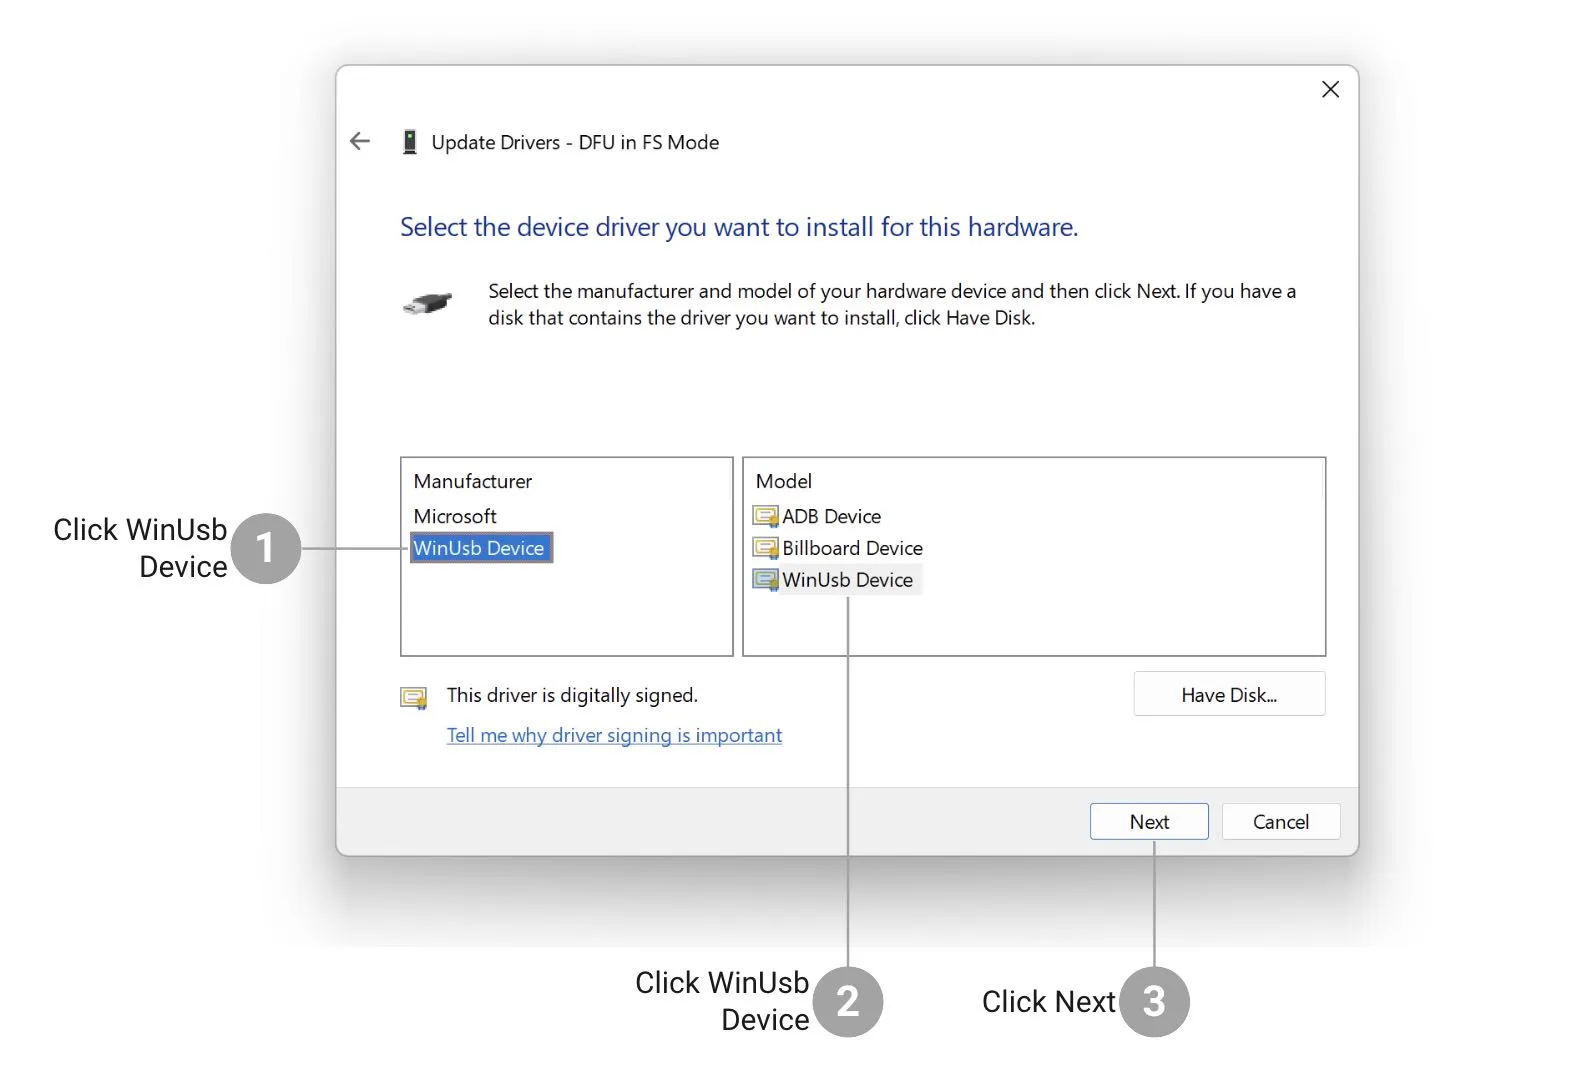This screenshot has width=1590, height=1070.
Task: Select WinUsb Device in the Manufacturer list
Action: (x=481, y=548)
